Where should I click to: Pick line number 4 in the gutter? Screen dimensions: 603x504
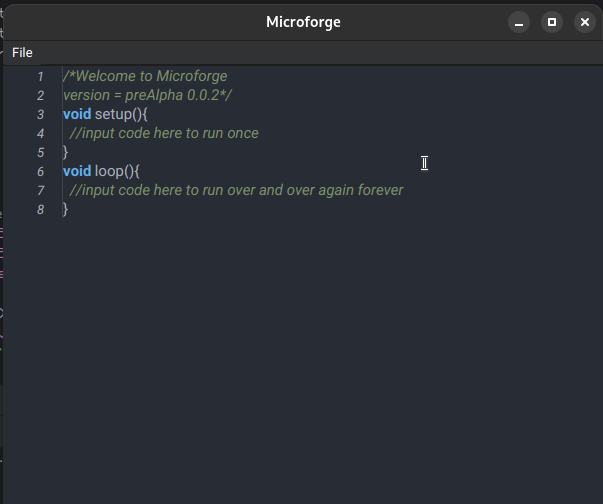[x=40, y=133]
